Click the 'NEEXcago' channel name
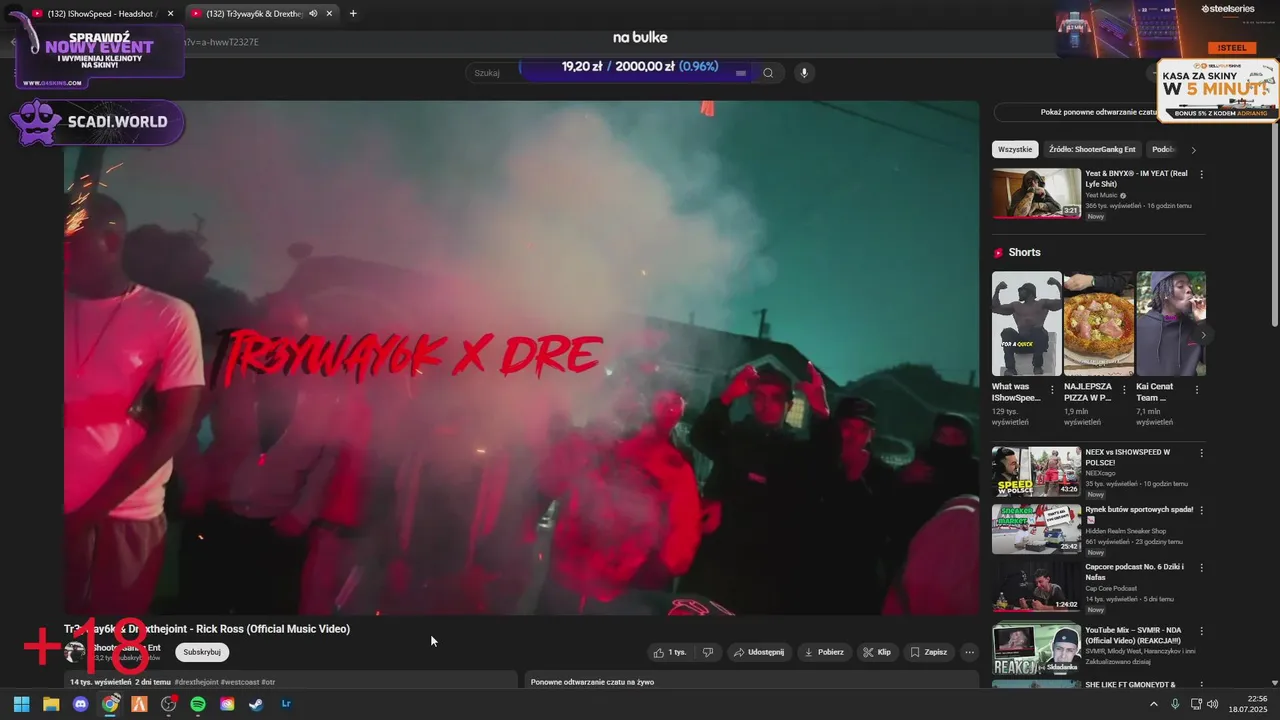Image resolution: width=1280 pixels, height=720 pixels. click(1100, 473)
